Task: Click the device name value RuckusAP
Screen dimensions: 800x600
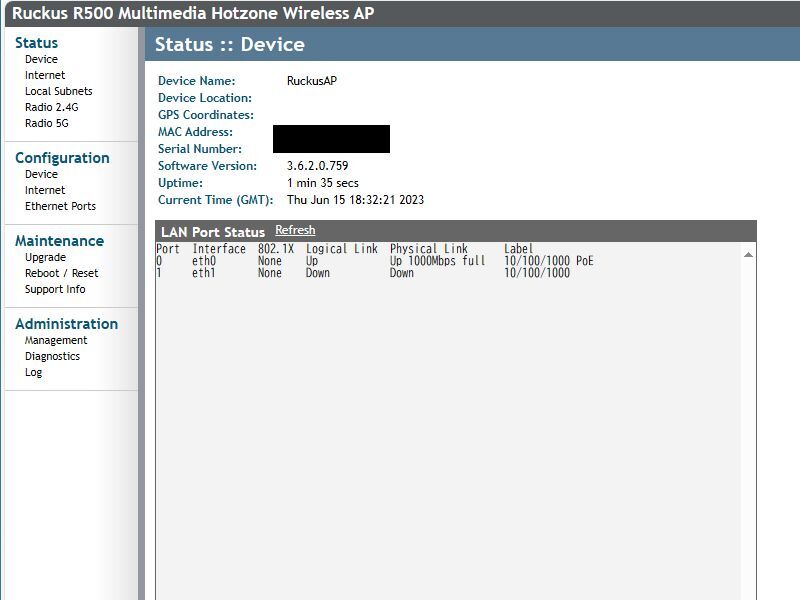Action: coord(312,81)
